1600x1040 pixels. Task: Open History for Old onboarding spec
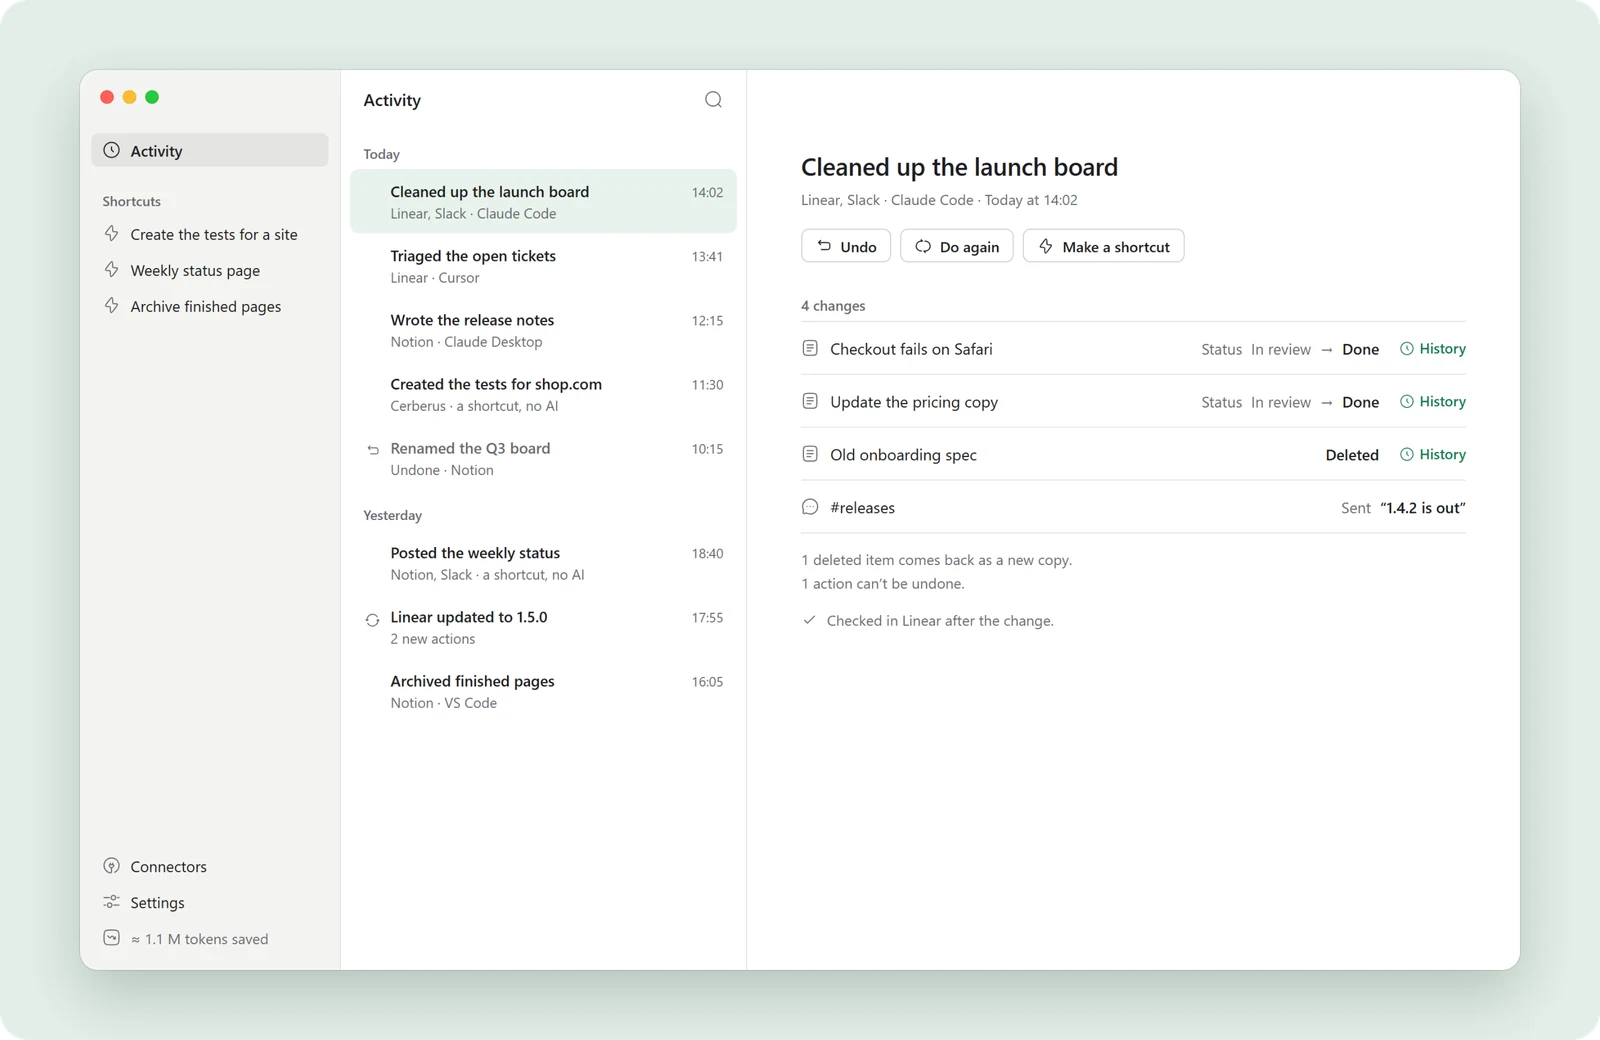coord(1433,454)
